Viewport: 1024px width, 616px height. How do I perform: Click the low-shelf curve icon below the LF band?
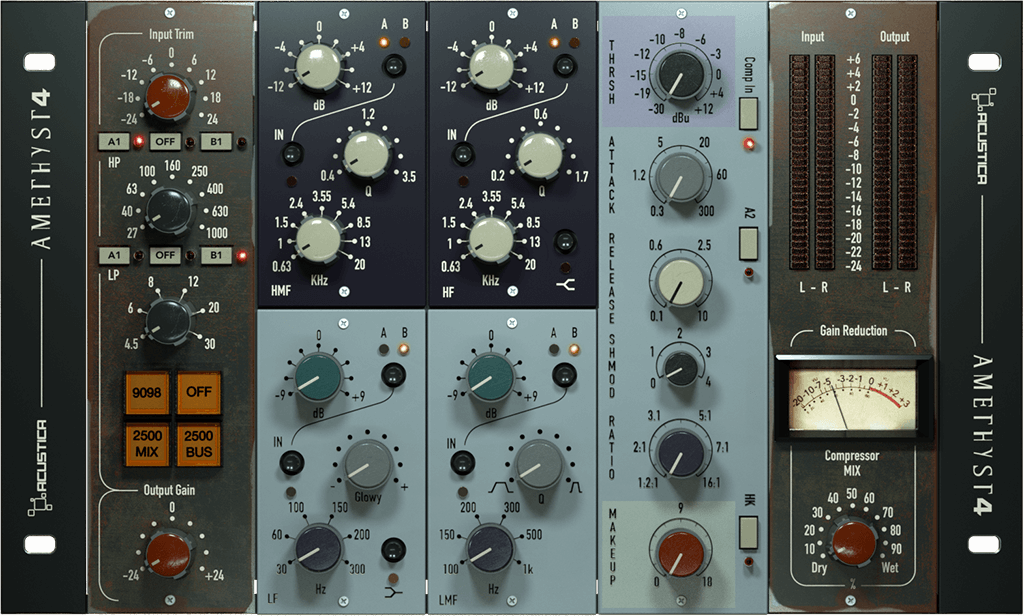pos(391,594)
